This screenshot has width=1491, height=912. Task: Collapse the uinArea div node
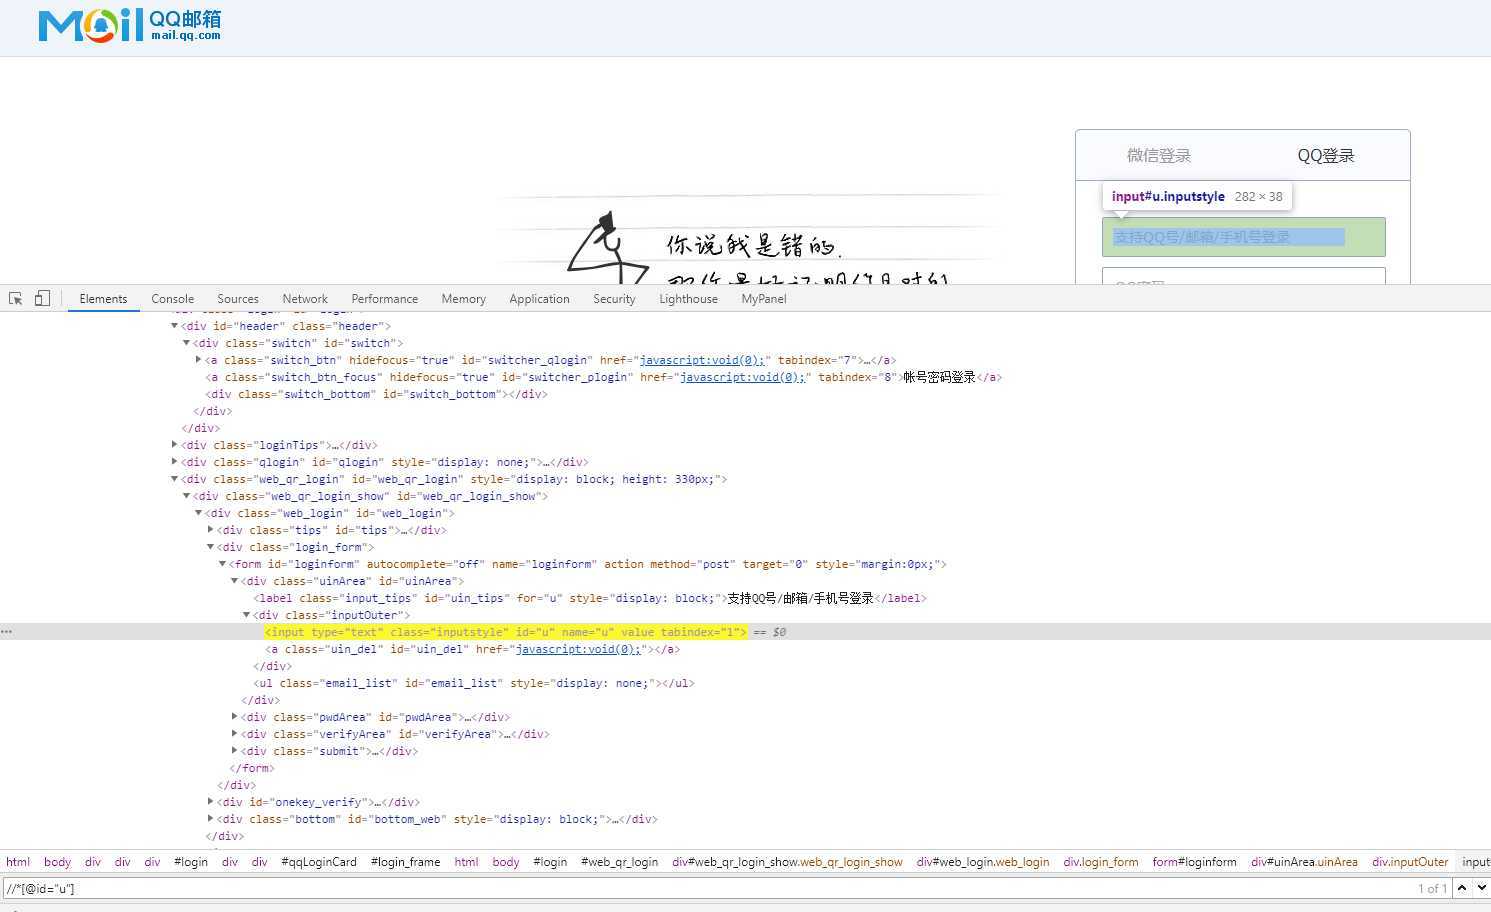(x=234, y=581)
